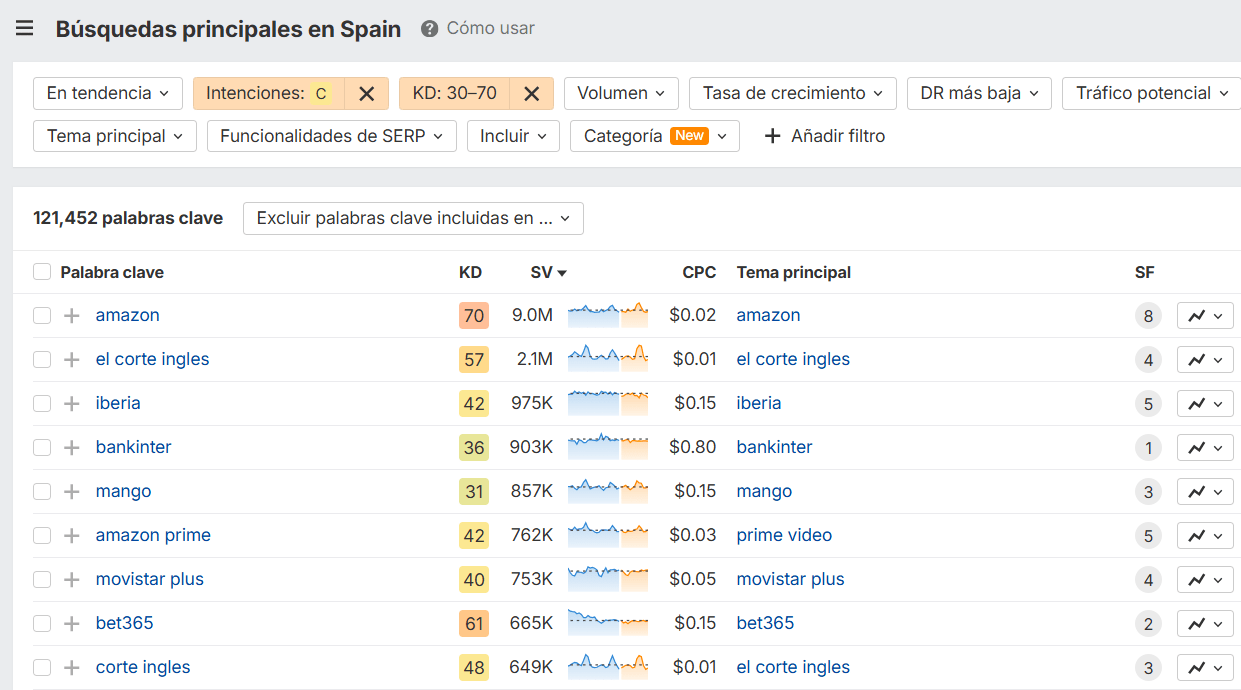Check the box for the amazon row
The height and width of the screenshot is (690, 1241).
(x=42, y=316)
